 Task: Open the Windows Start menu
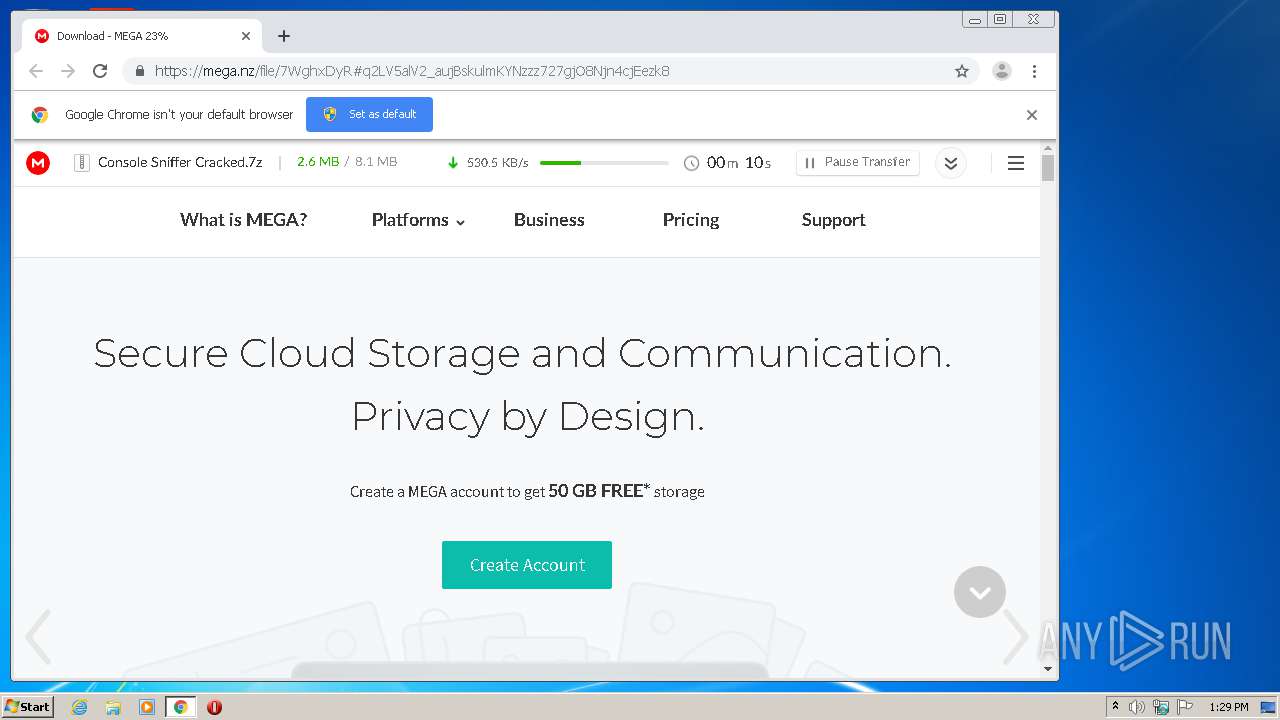(28, 706)
